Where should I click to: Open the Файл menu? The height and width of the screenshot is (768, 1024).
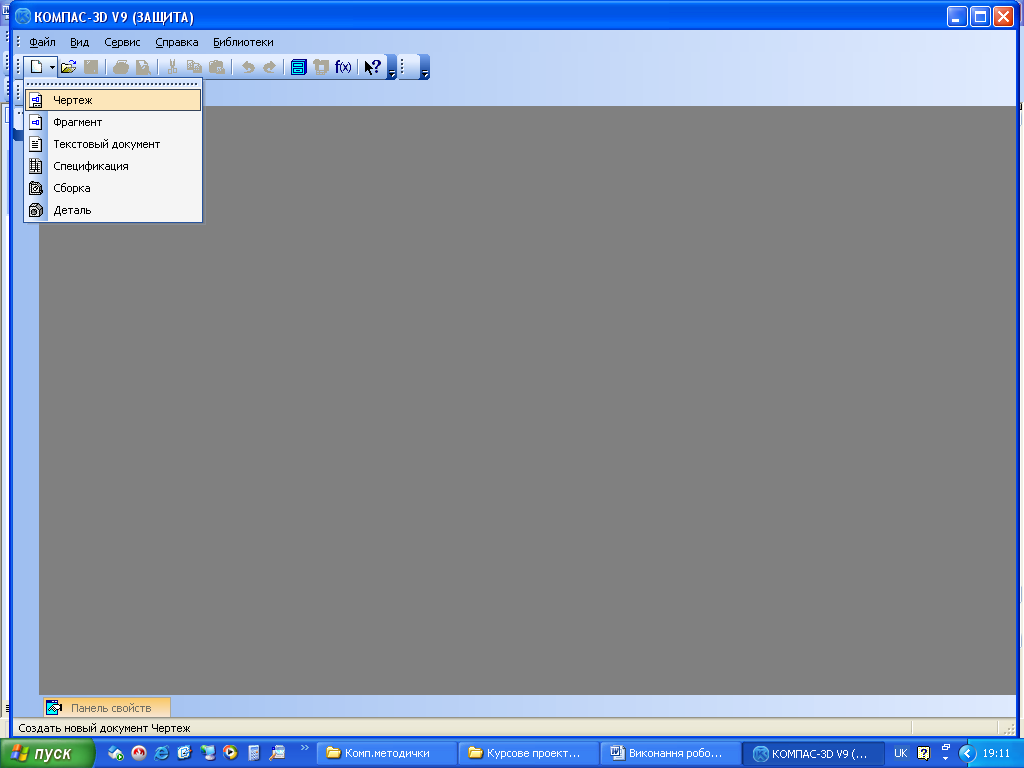42,42
